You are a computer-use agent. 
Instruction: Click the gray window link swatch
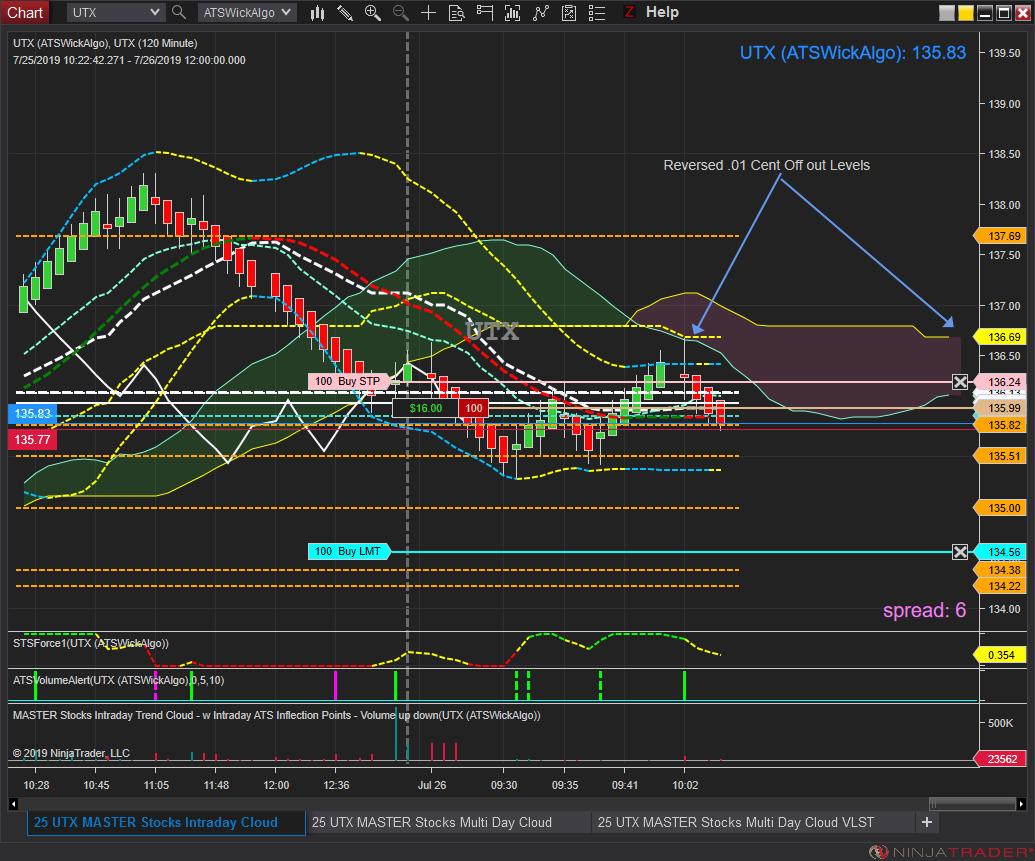pos(947,13)
